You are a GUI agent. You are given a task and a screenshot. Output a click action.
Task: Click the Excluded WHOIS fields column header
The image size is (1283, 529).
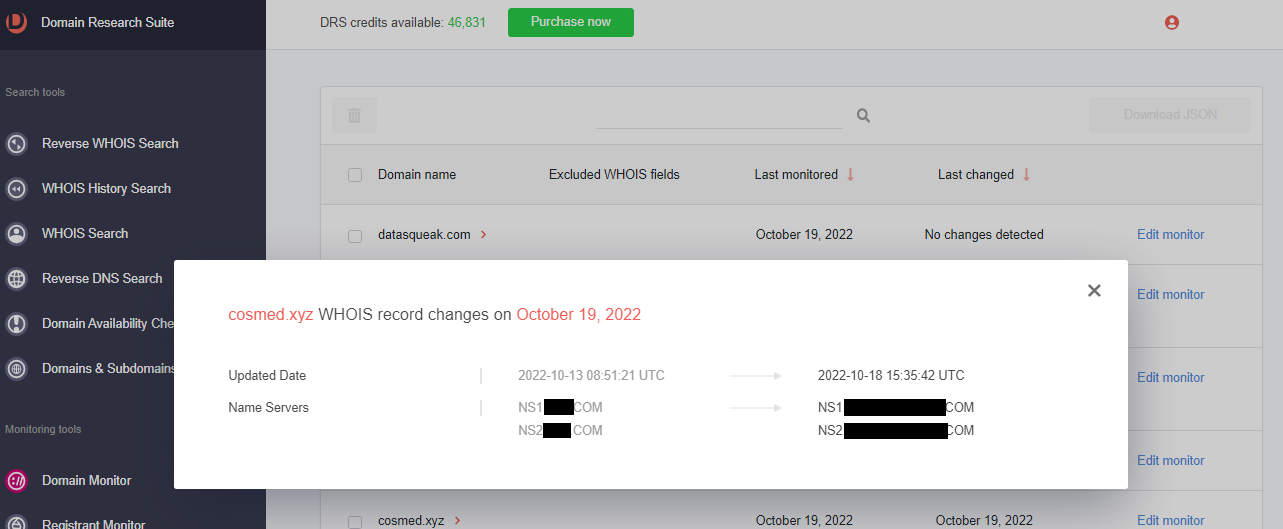614,175
